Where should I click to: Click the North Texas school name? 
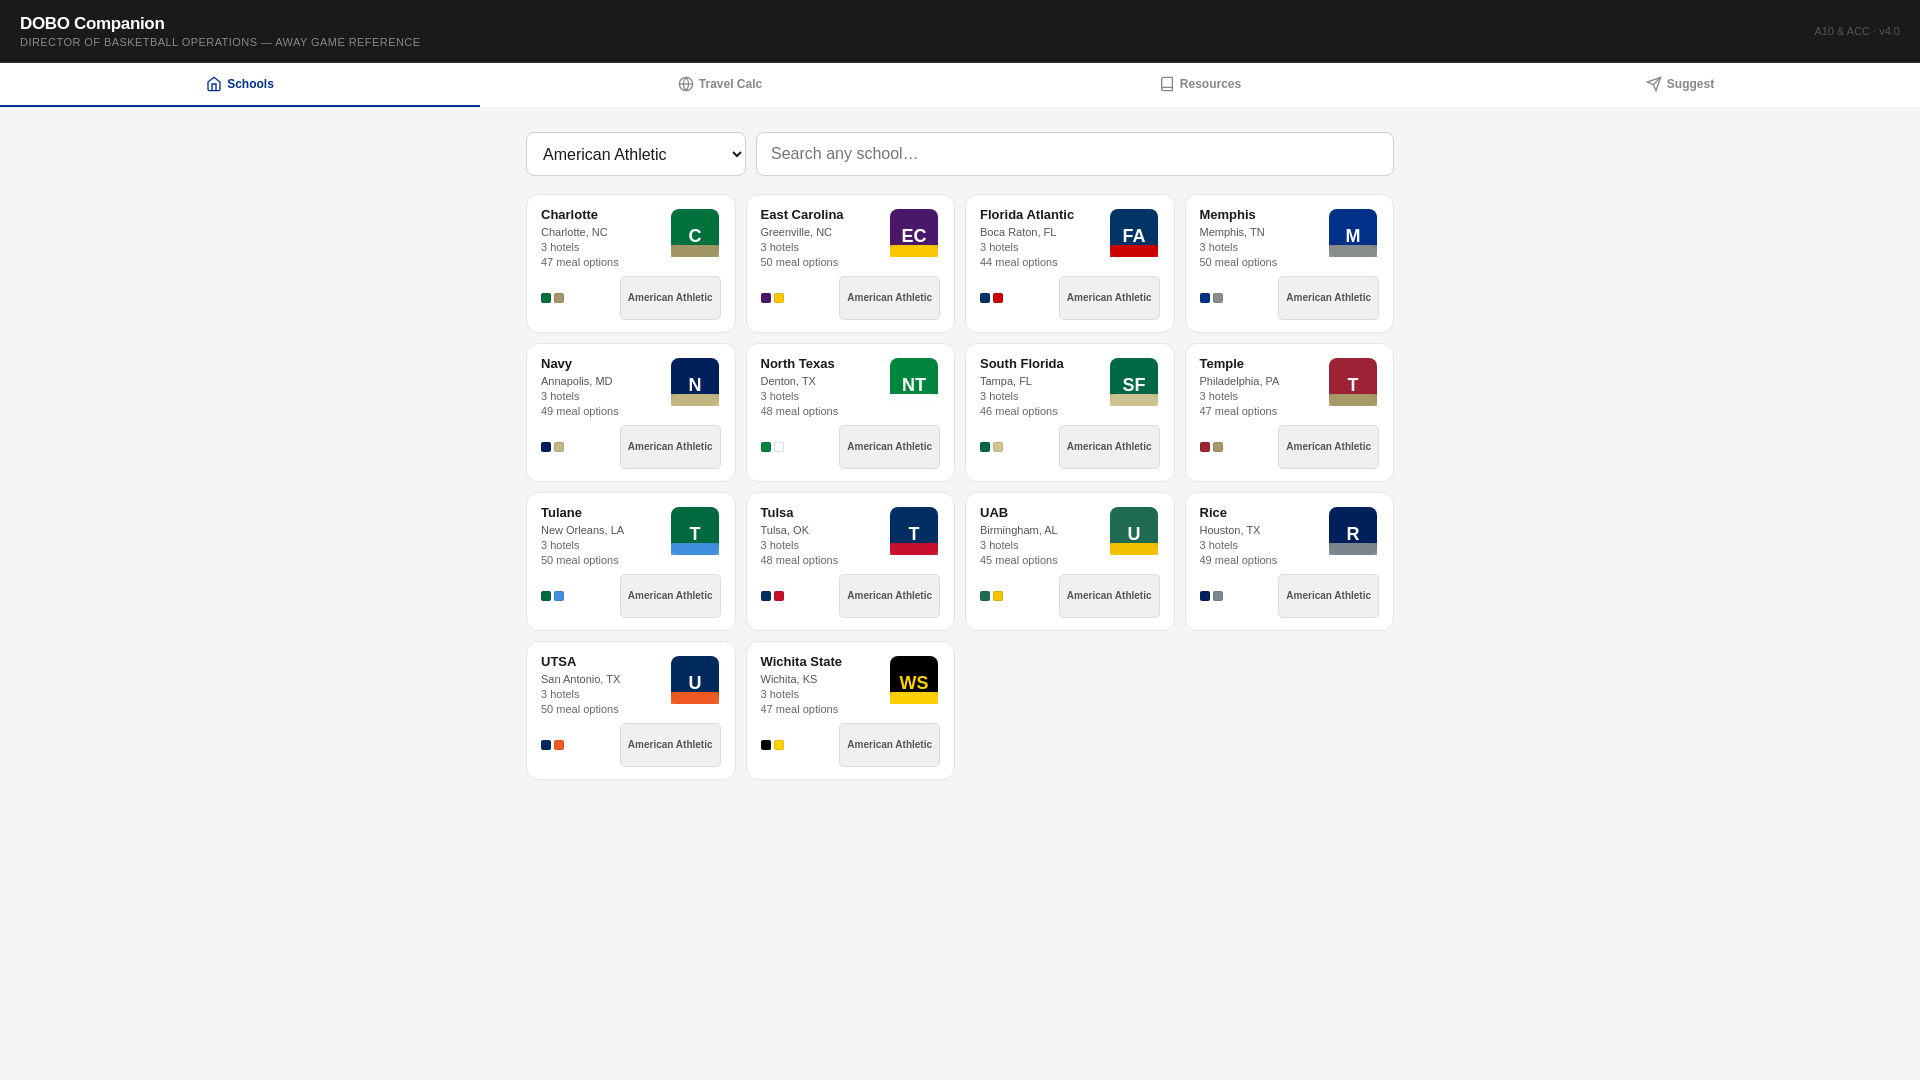[797, 364]
